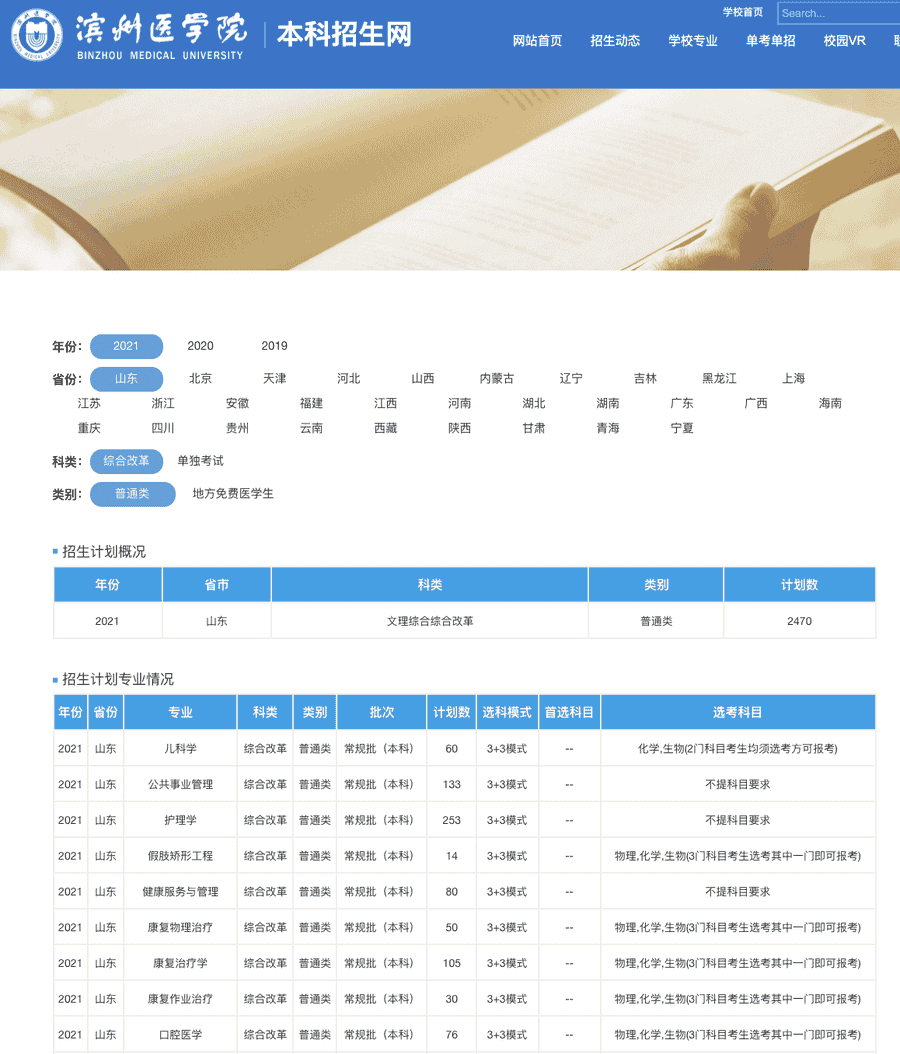
Task: Select year 2019 filter
Action: click(274, 346)
